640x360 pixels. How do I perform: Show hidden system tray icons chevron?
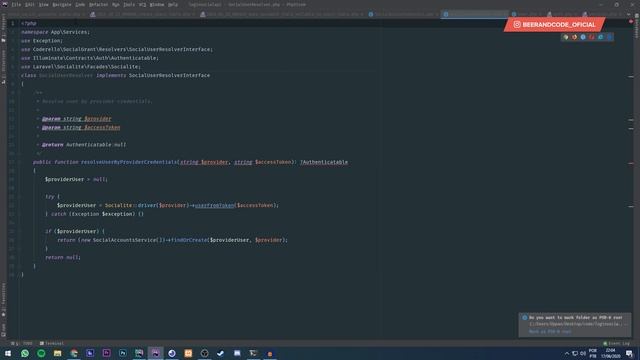567,353
